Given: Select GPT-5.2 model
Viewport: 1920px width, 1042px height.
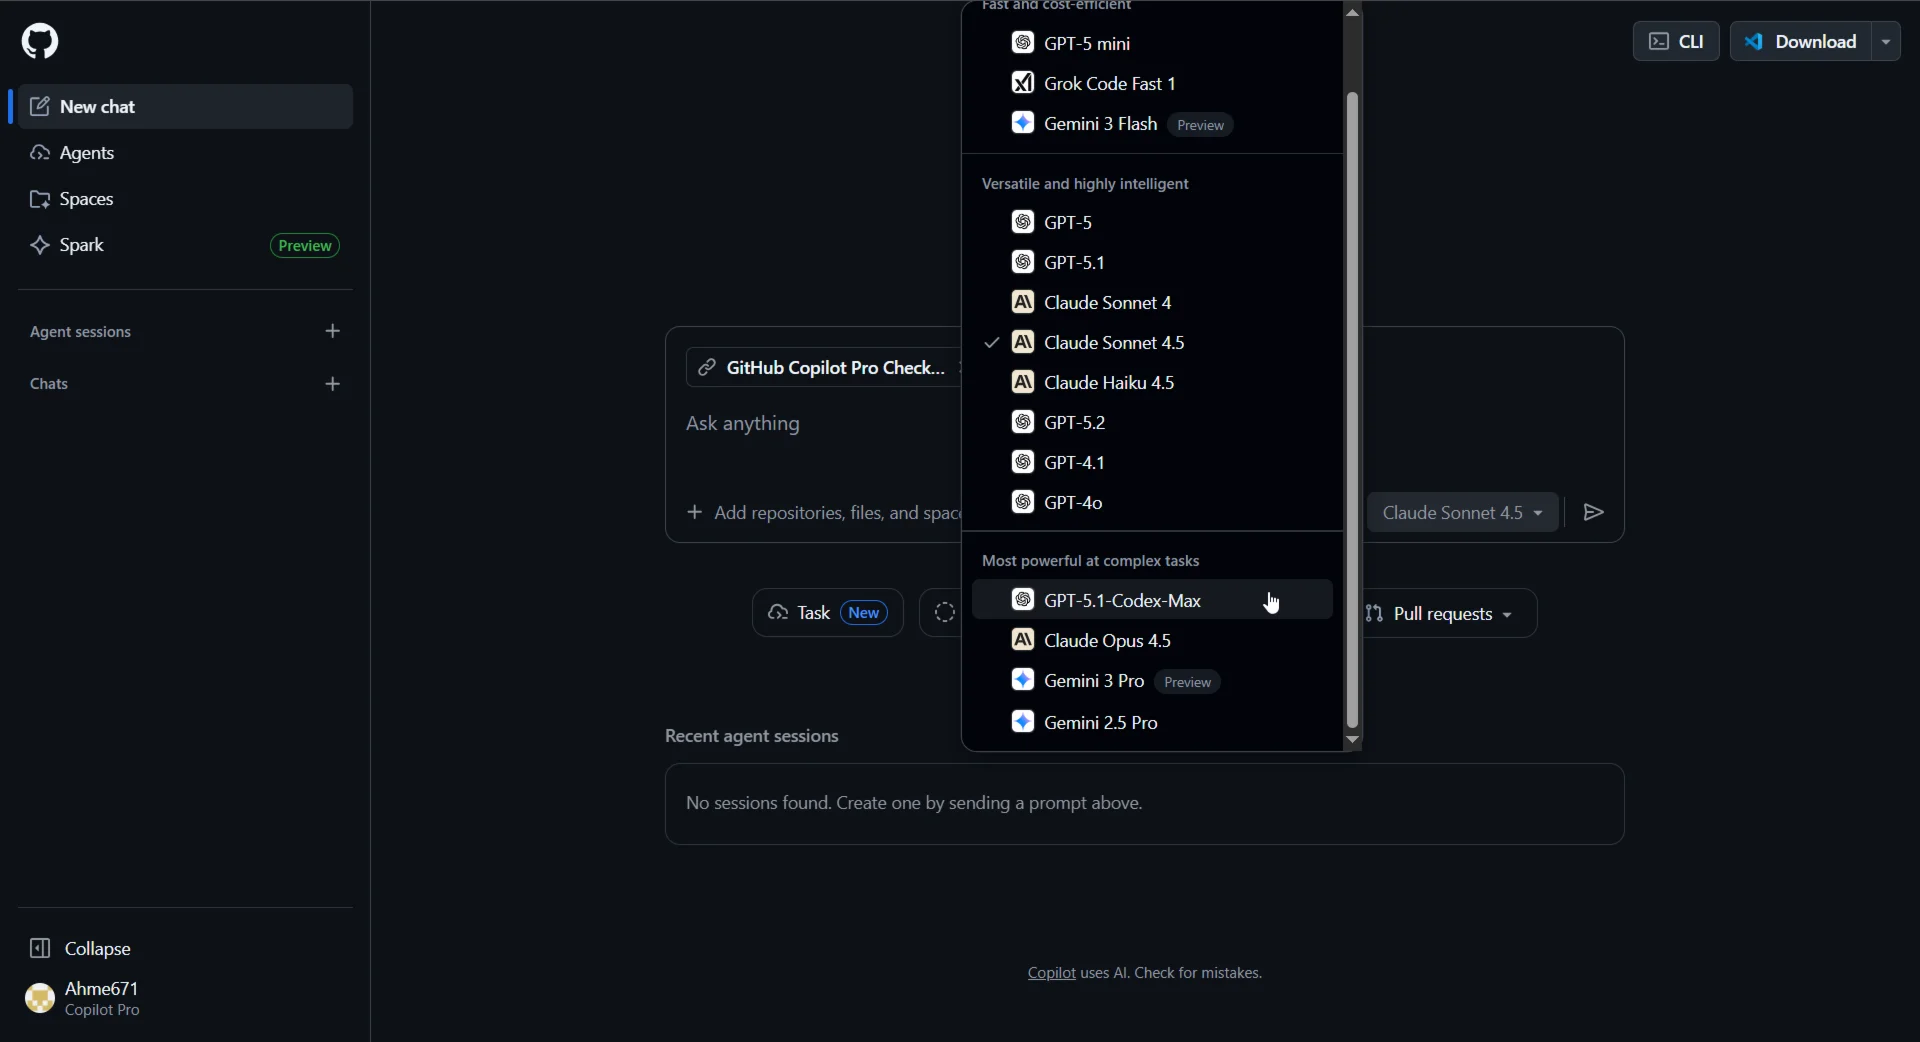Looking at the screenshot, I should (x=1152, y=422).
